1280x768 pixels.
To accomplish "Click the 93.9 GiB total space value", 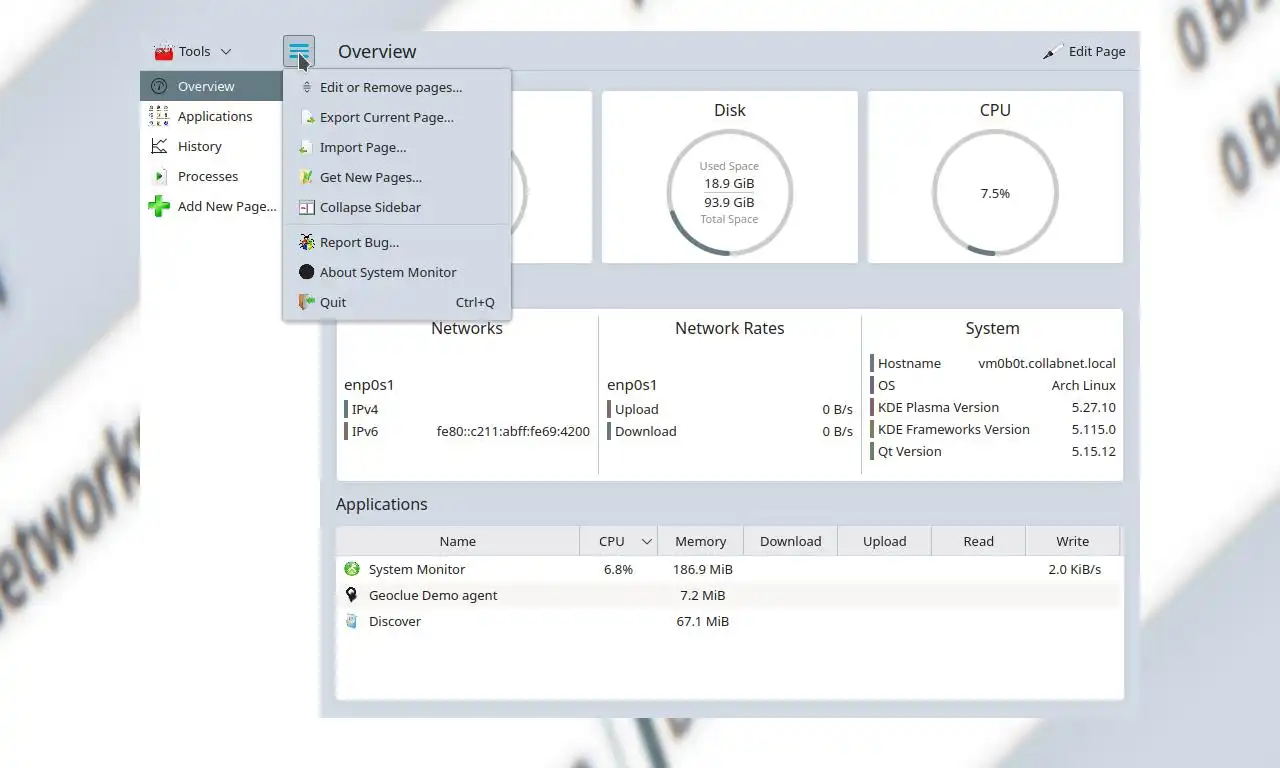I will tap(729, 202).
